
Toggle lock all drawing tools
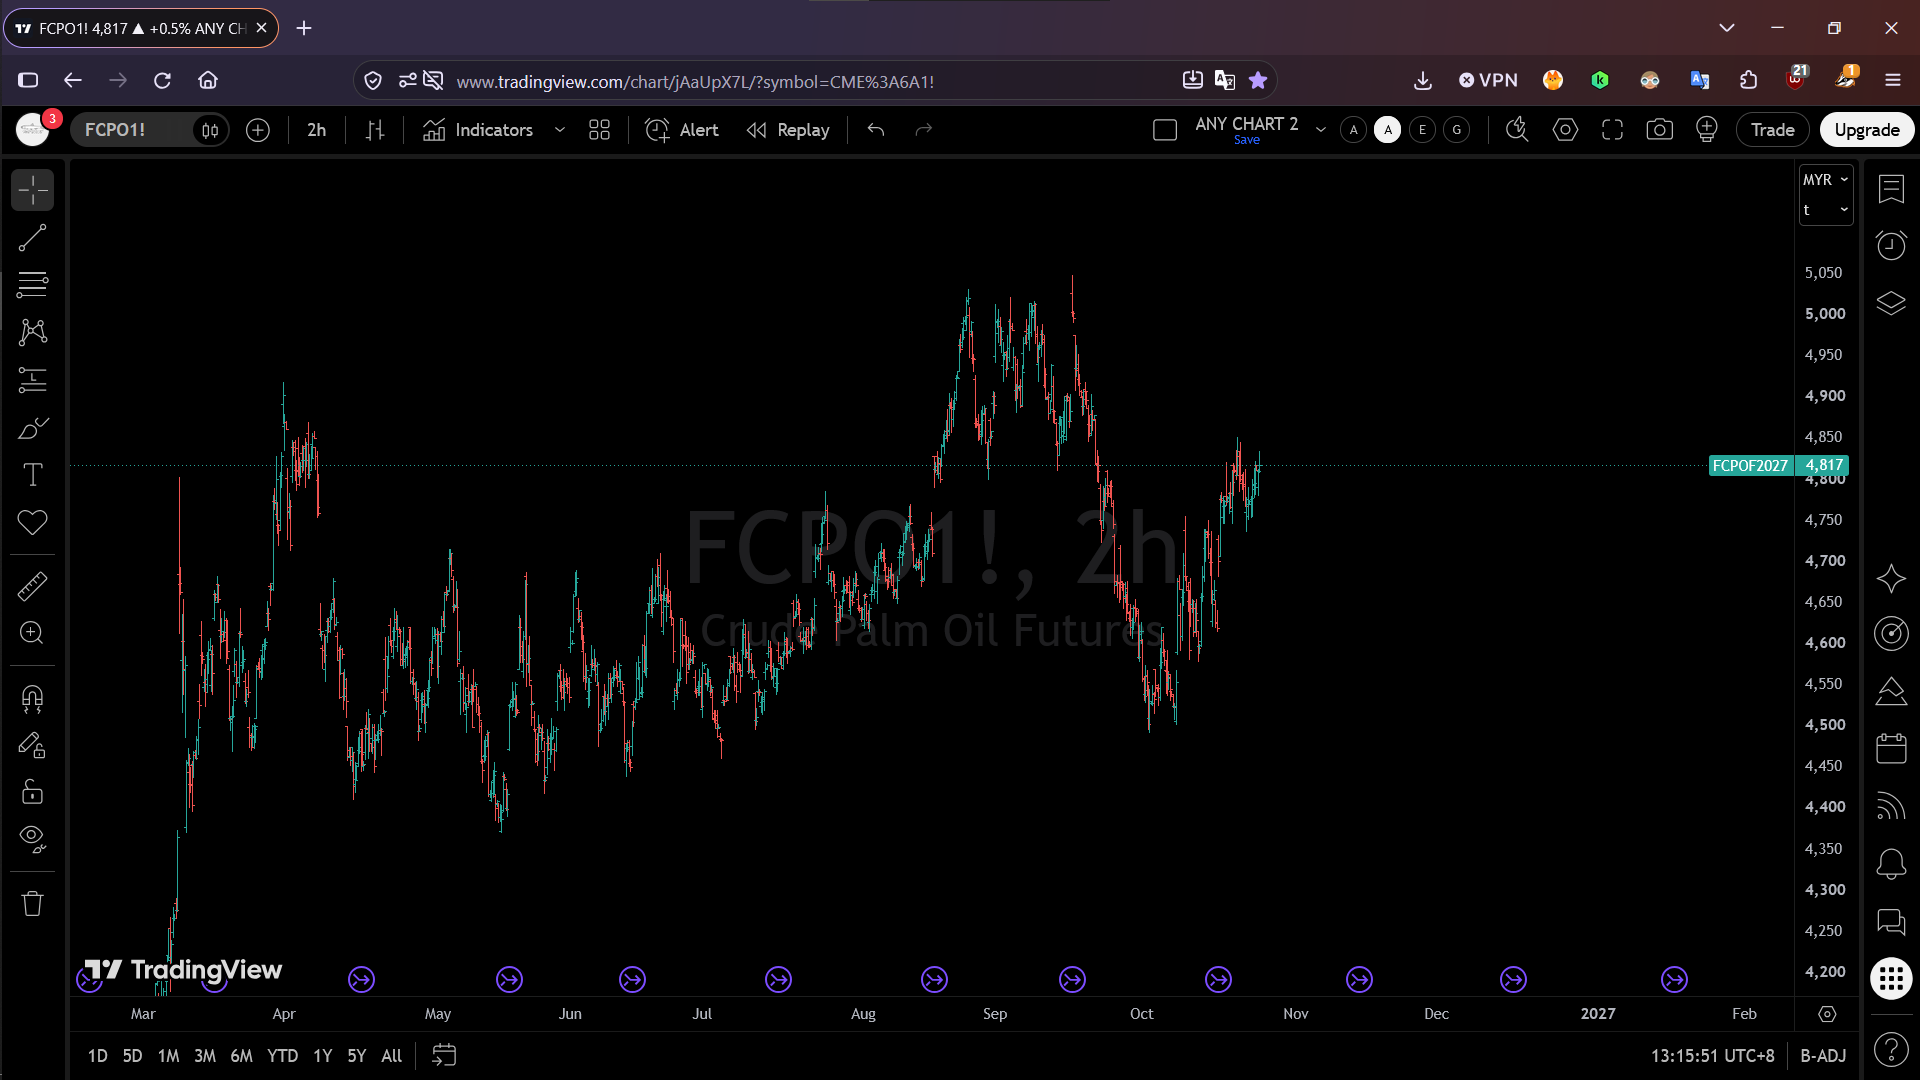[32, 792]
